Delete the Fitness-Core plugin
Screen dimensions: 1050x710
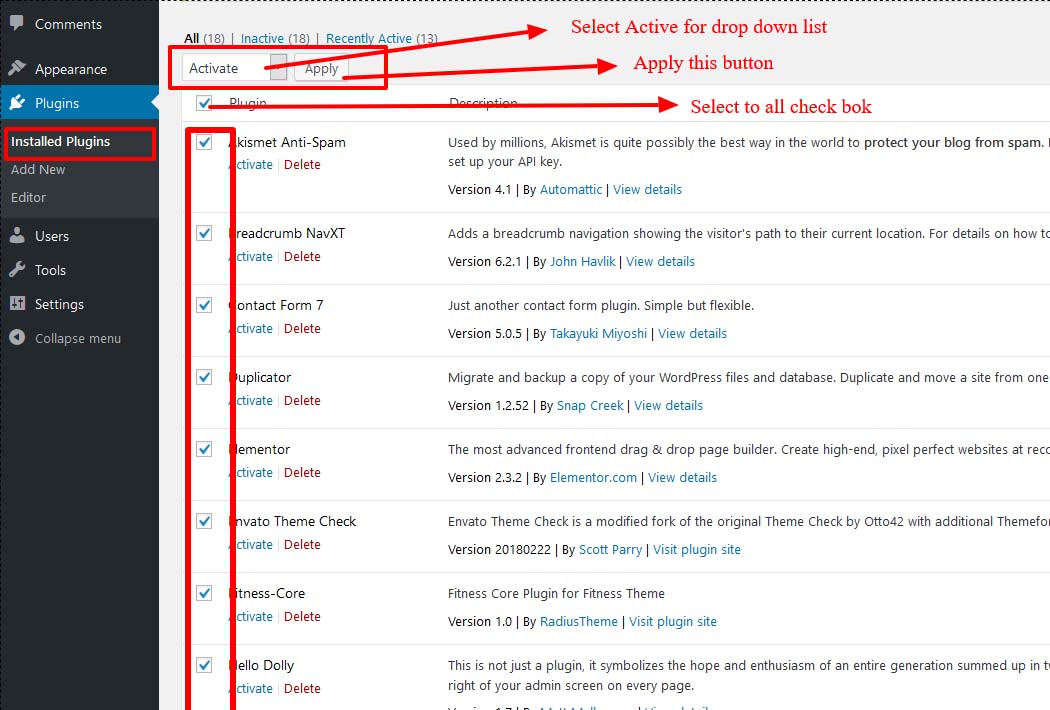point(302,616)
